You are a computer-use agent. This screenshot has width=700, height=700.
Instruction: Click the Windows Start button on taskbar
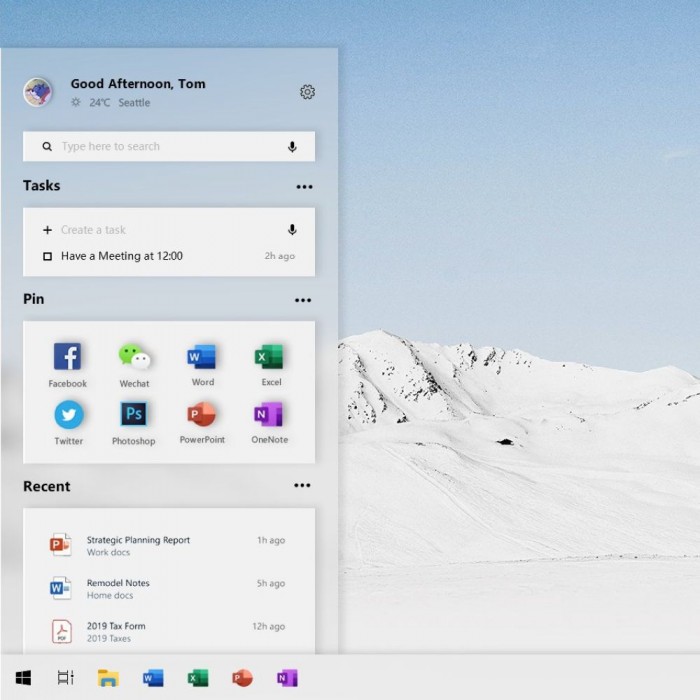[23, 678]
